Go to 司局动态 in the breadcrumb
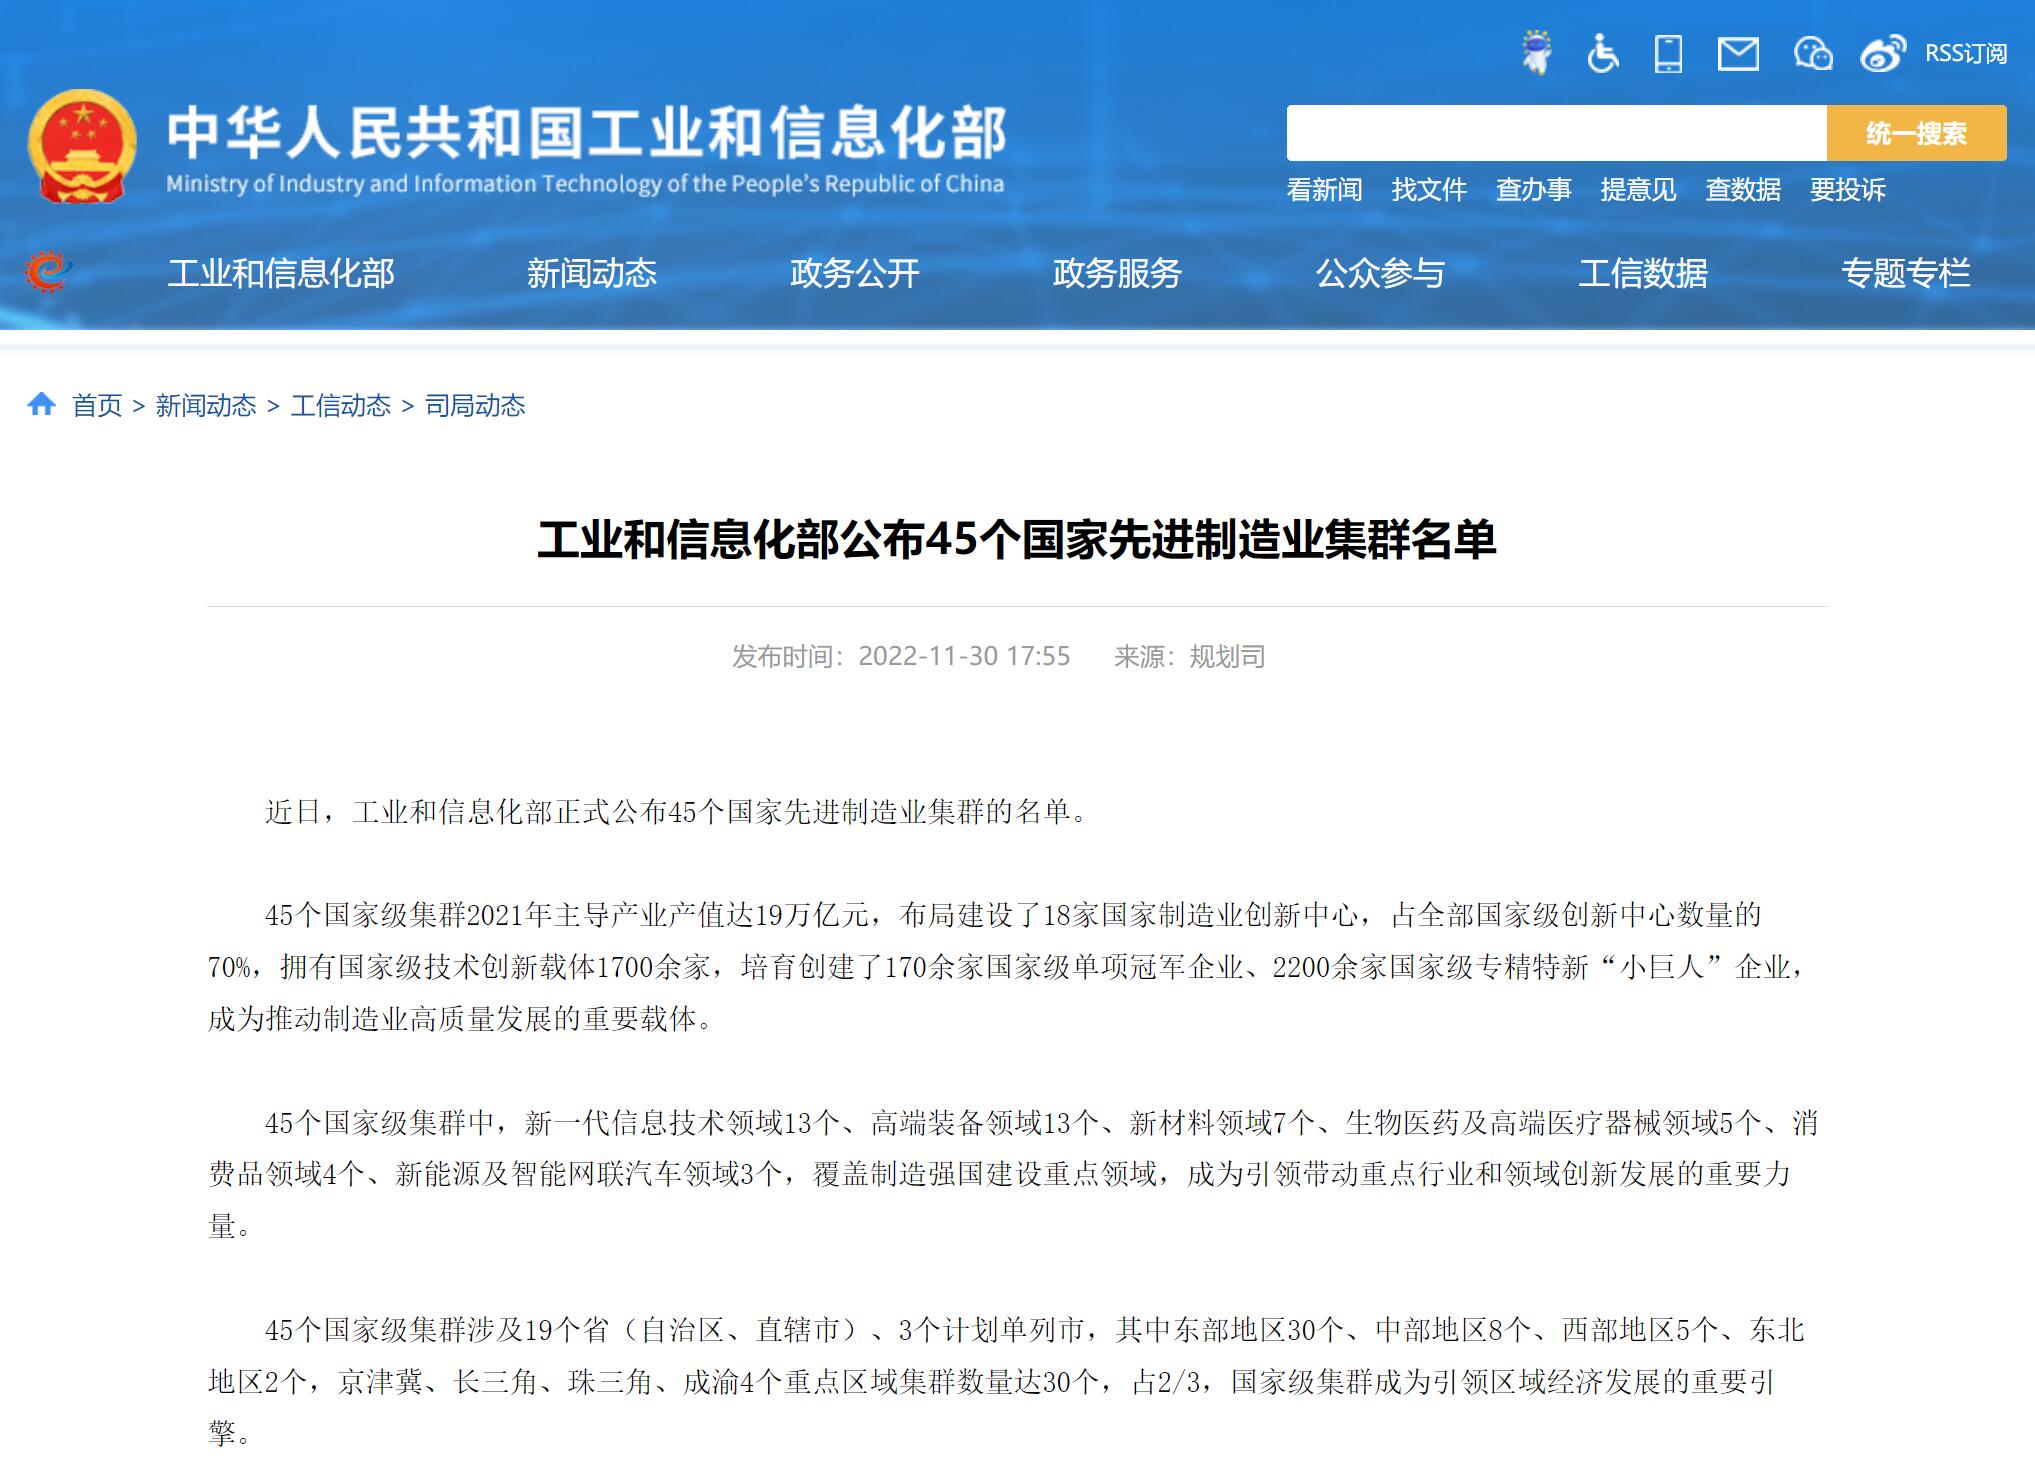Screen dimensions: 2035x1463 tap(475, 405)
